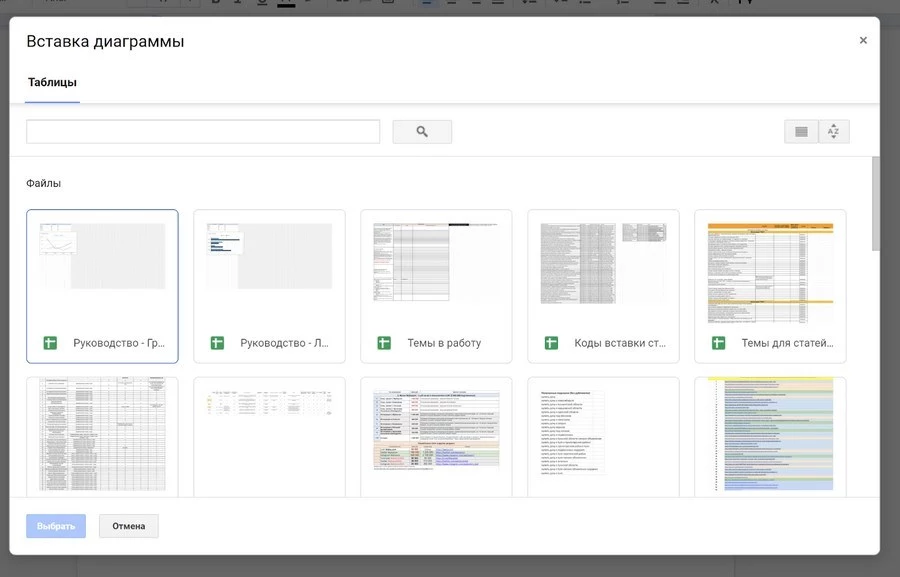
Task: Click the 'Темы в работу' file name
Action: click(x=444, y=343)
